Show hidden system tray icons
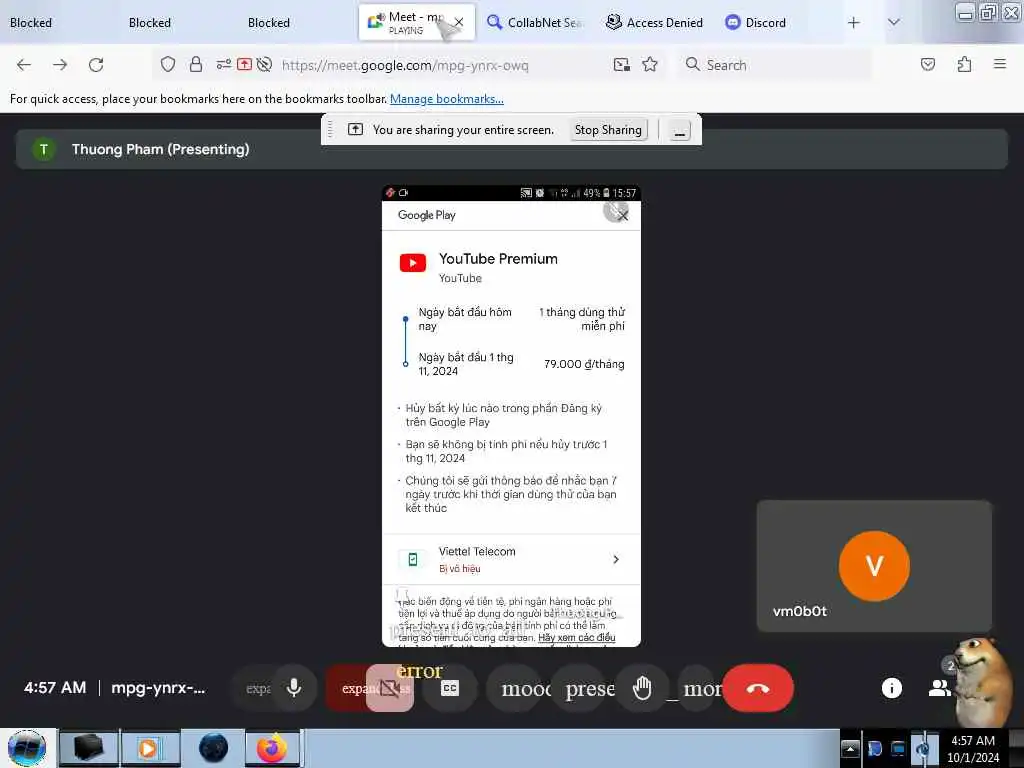This screenshot has height=768, width=1024. coord(850,748)
